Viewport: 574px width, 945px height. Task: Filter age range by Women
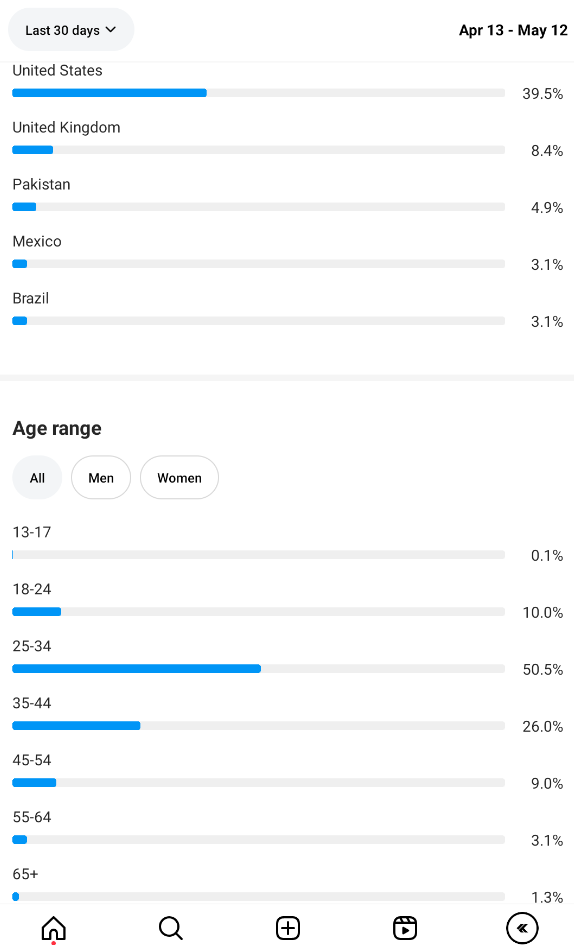[179, 478]
